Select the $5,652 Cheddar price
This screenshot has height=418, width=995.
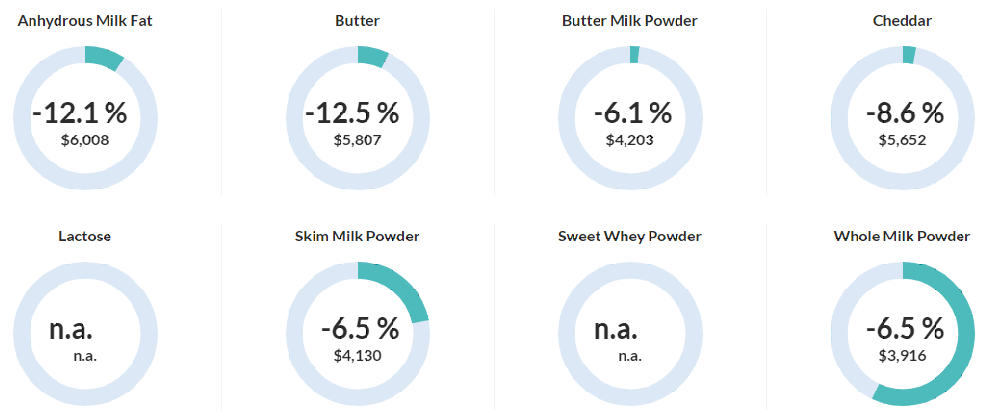click(x=902, y=140)
